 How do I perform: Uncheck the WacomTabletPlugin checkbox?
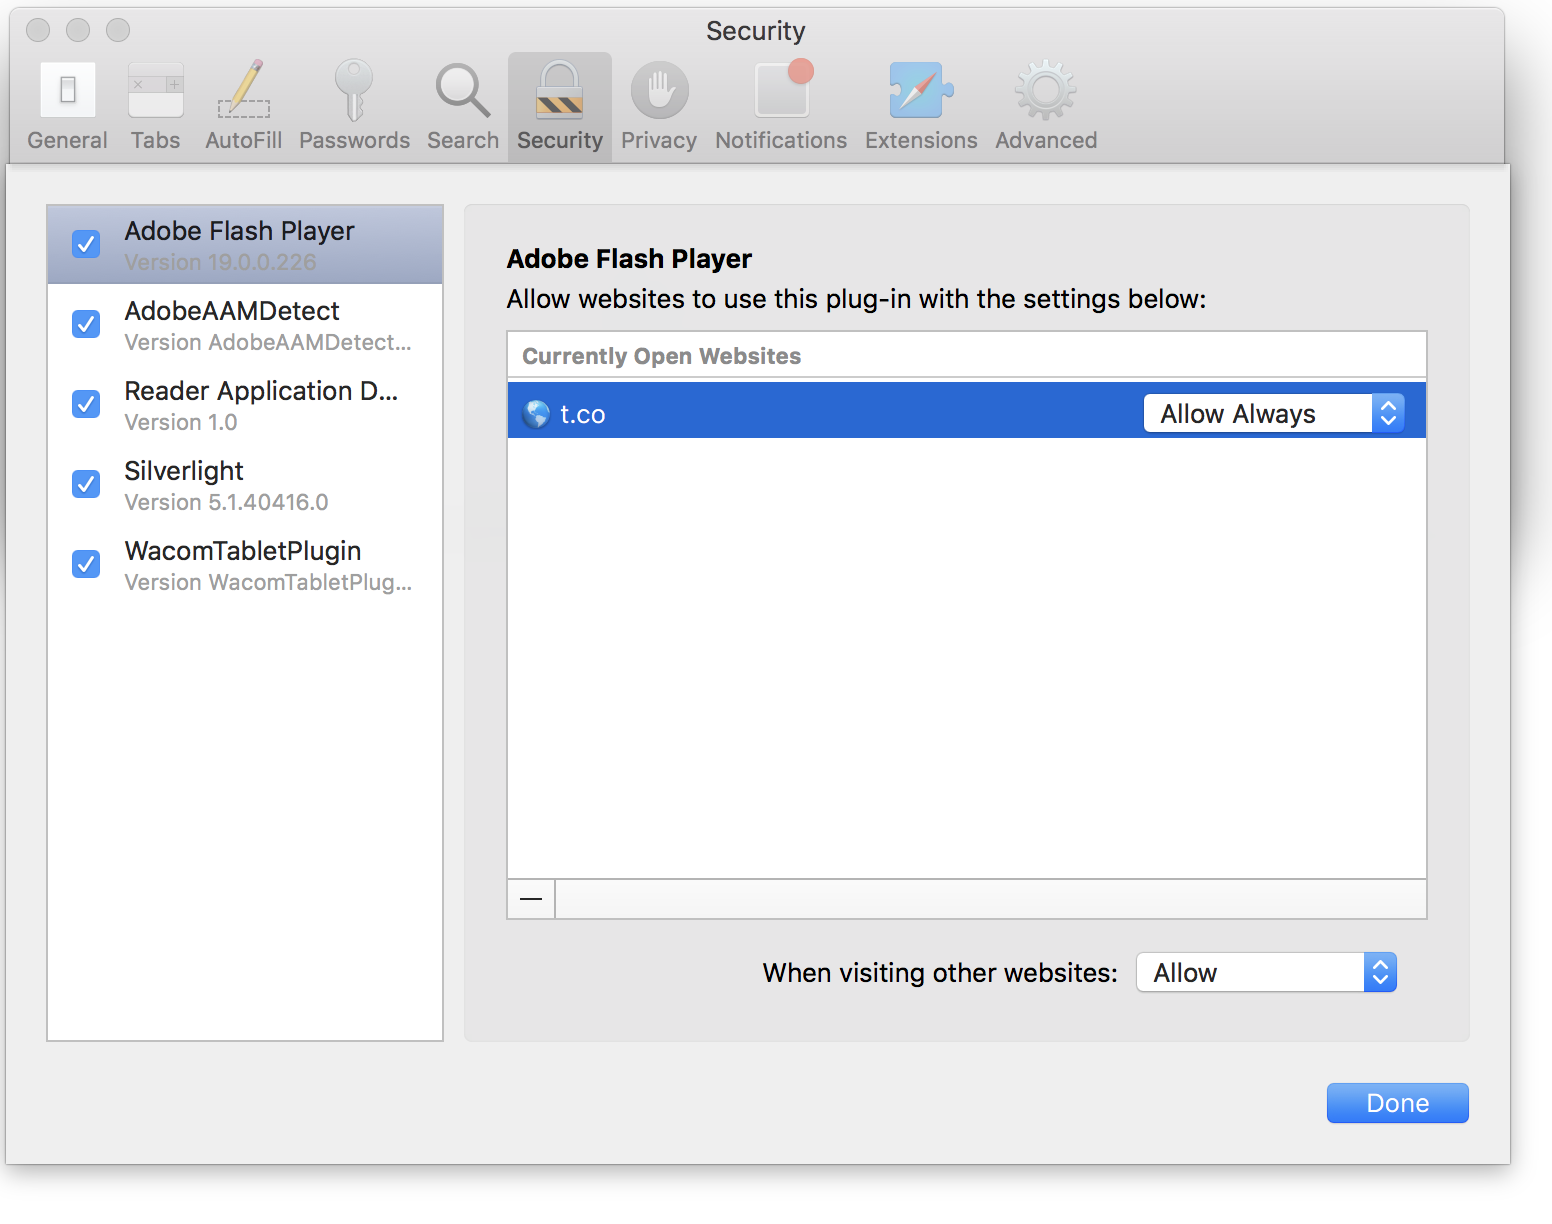pyautogui.click(x=86, y=564)
